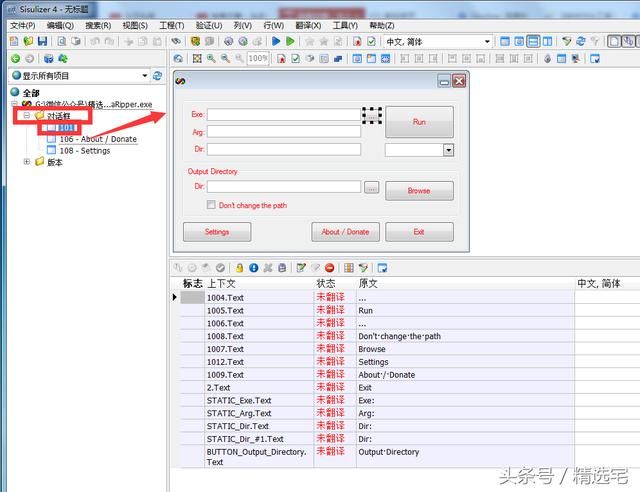This screenshot has height=492, width=640.
Task: Click the red stop-sign icon in grid toolbar
Action: 330,268
